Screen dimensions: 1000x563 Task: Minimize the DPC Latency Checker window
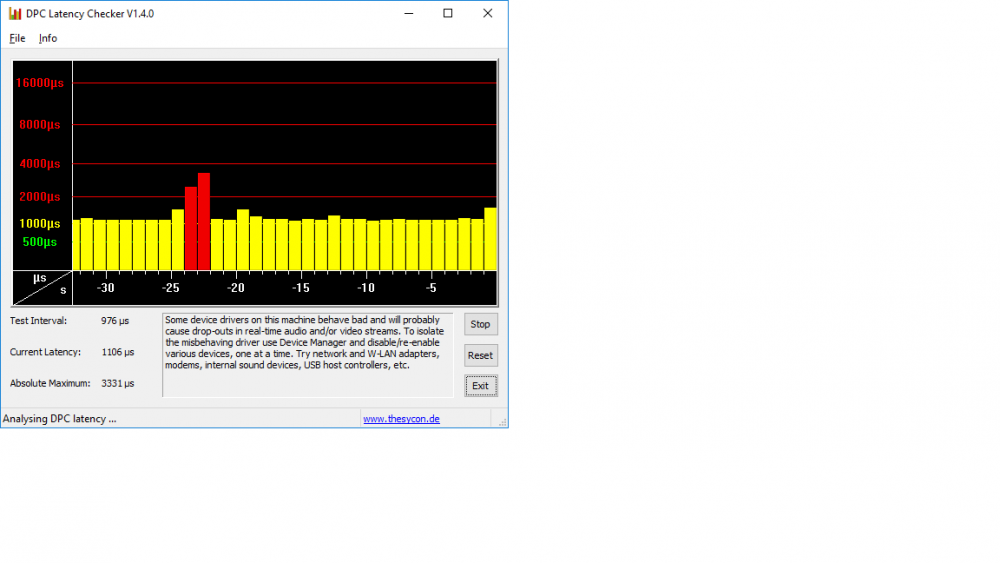pyautogui.click(x=409, y=13)
